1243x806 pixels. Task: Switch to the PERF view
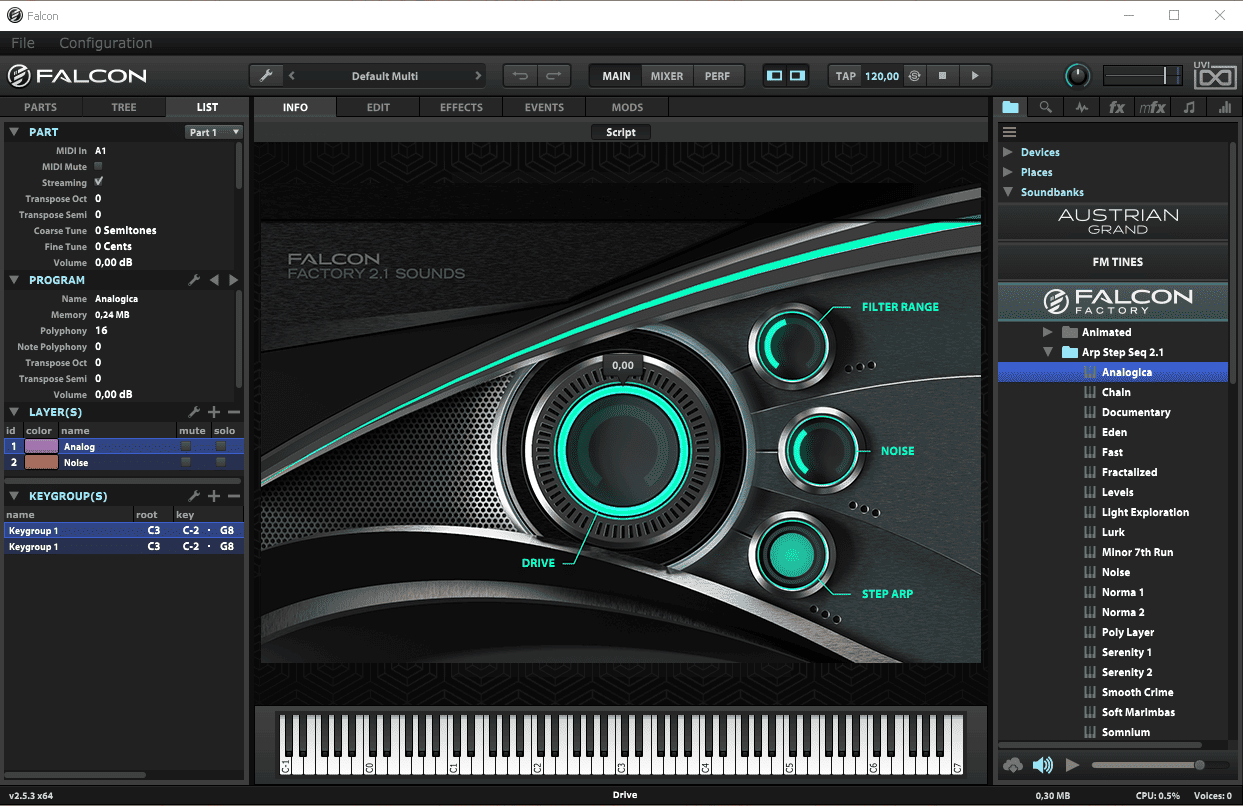coord(717,76)
